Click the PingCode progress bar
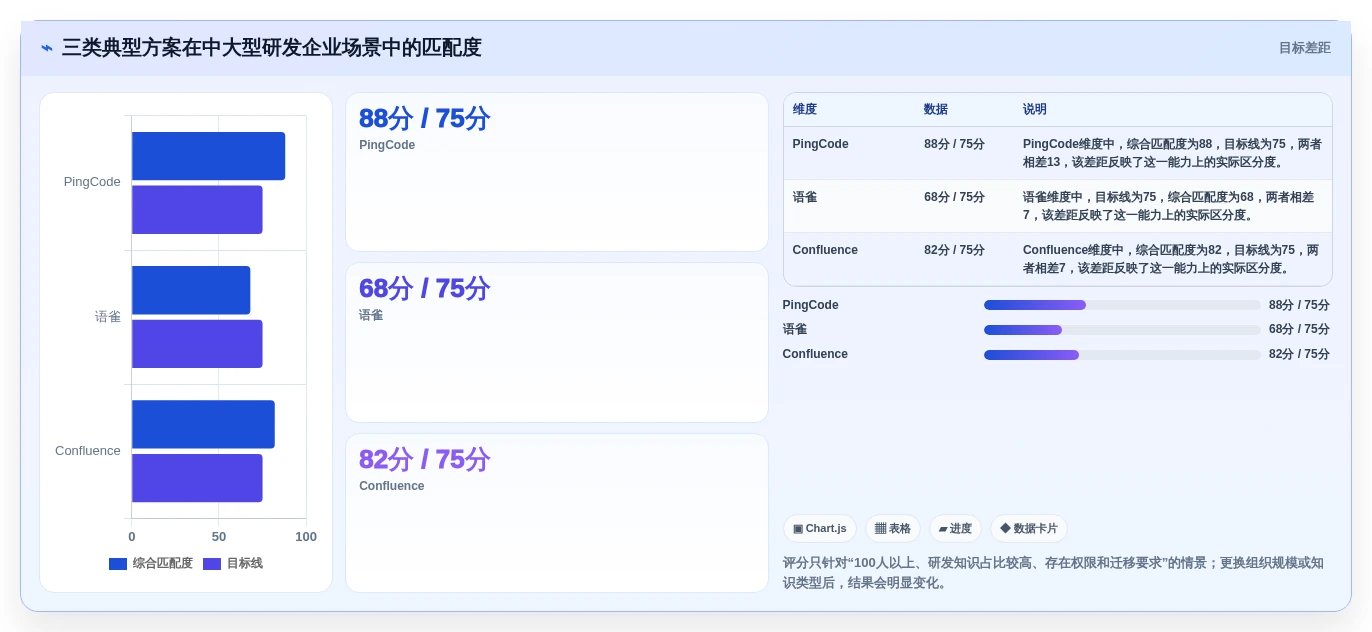The width and height of the screenshot is (1372, 632). click(x=1122, y=305)
